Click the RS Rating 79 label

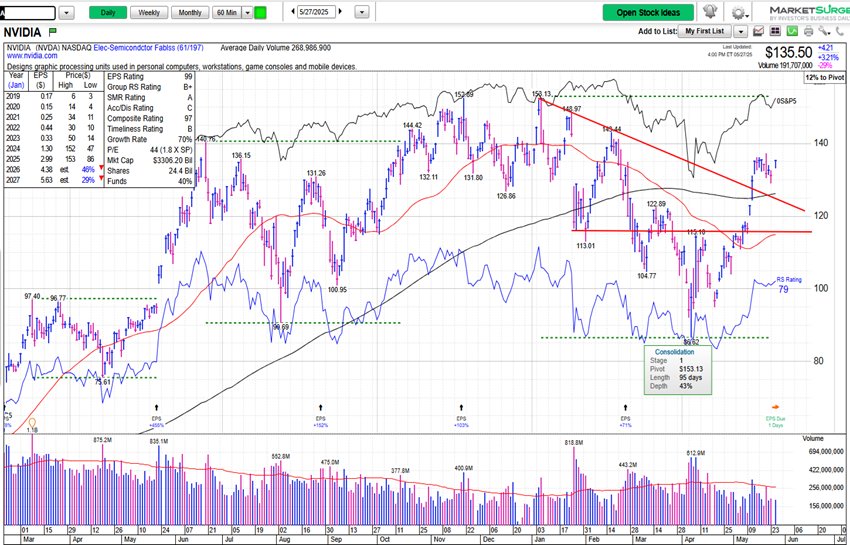789,285
